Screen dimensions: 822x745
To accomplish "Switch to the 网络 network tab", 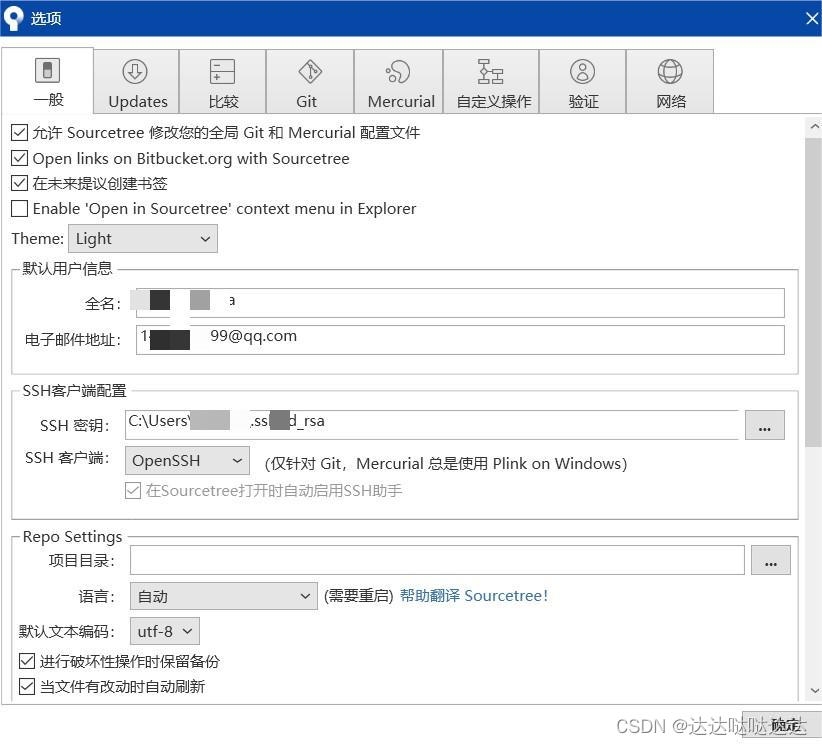I will [670, 81].
